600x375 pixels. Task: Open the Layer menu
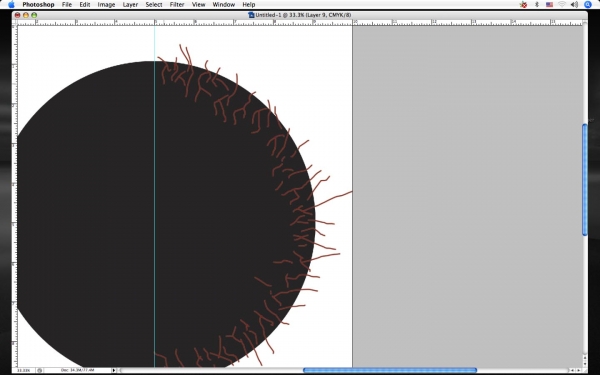130,5
